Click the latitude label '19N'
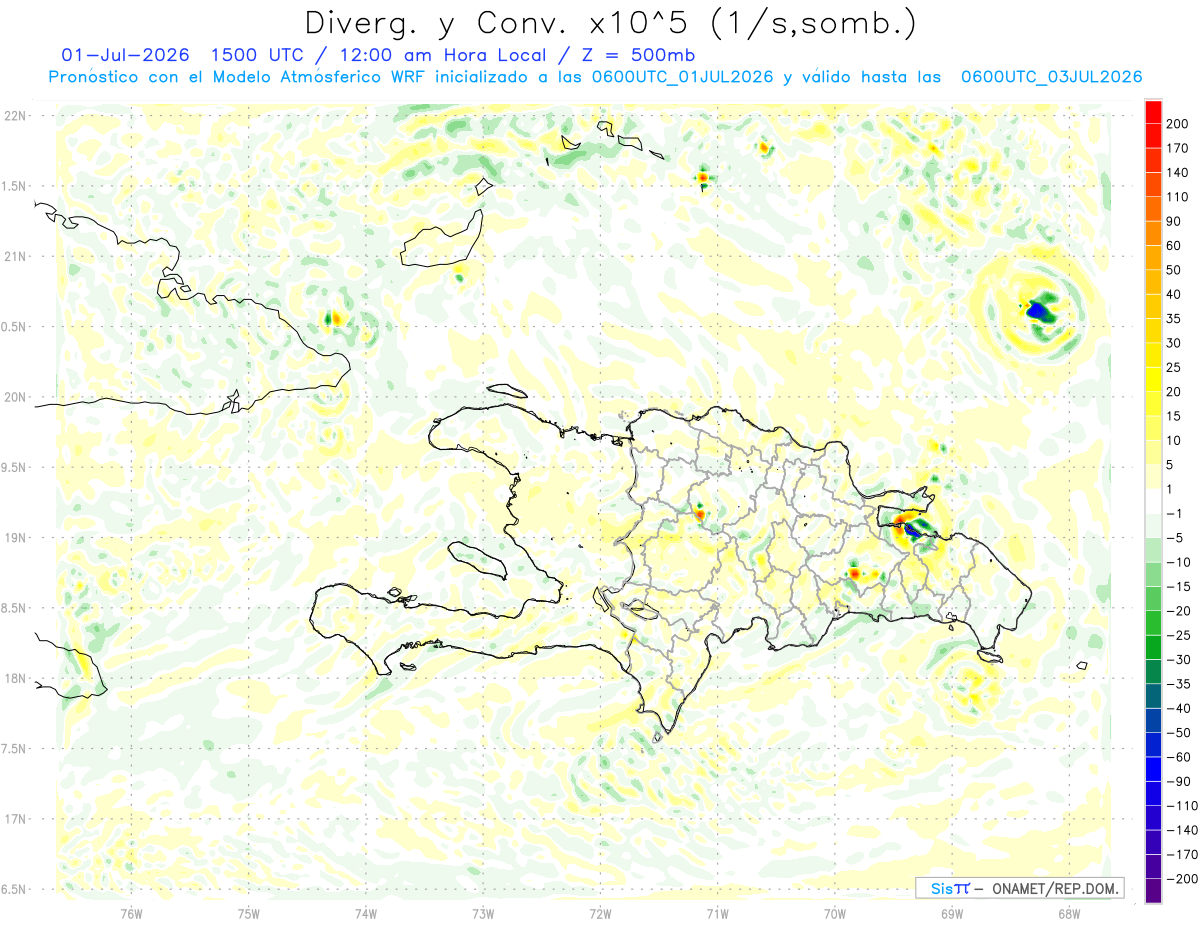1200x927 pixels. click(x=16, y=538)
